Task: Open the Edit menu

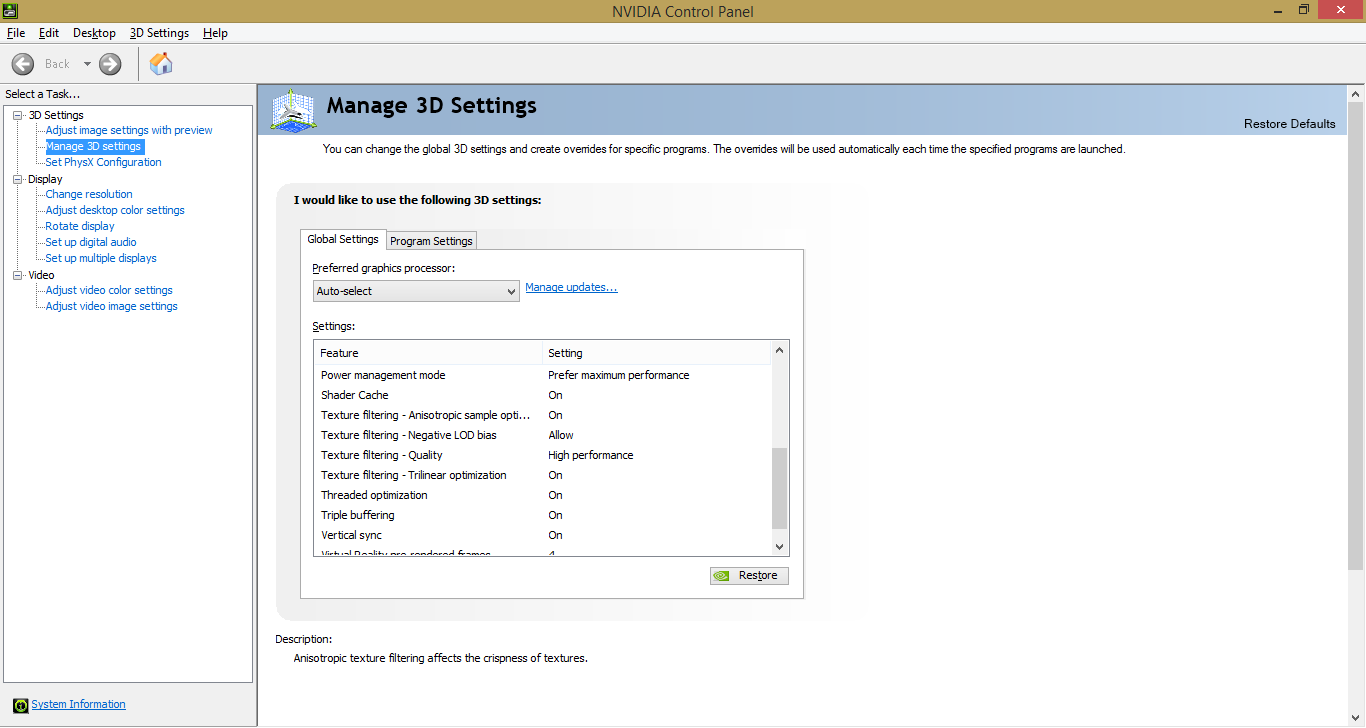Action: pyautogui.click(x=49, y=33)
